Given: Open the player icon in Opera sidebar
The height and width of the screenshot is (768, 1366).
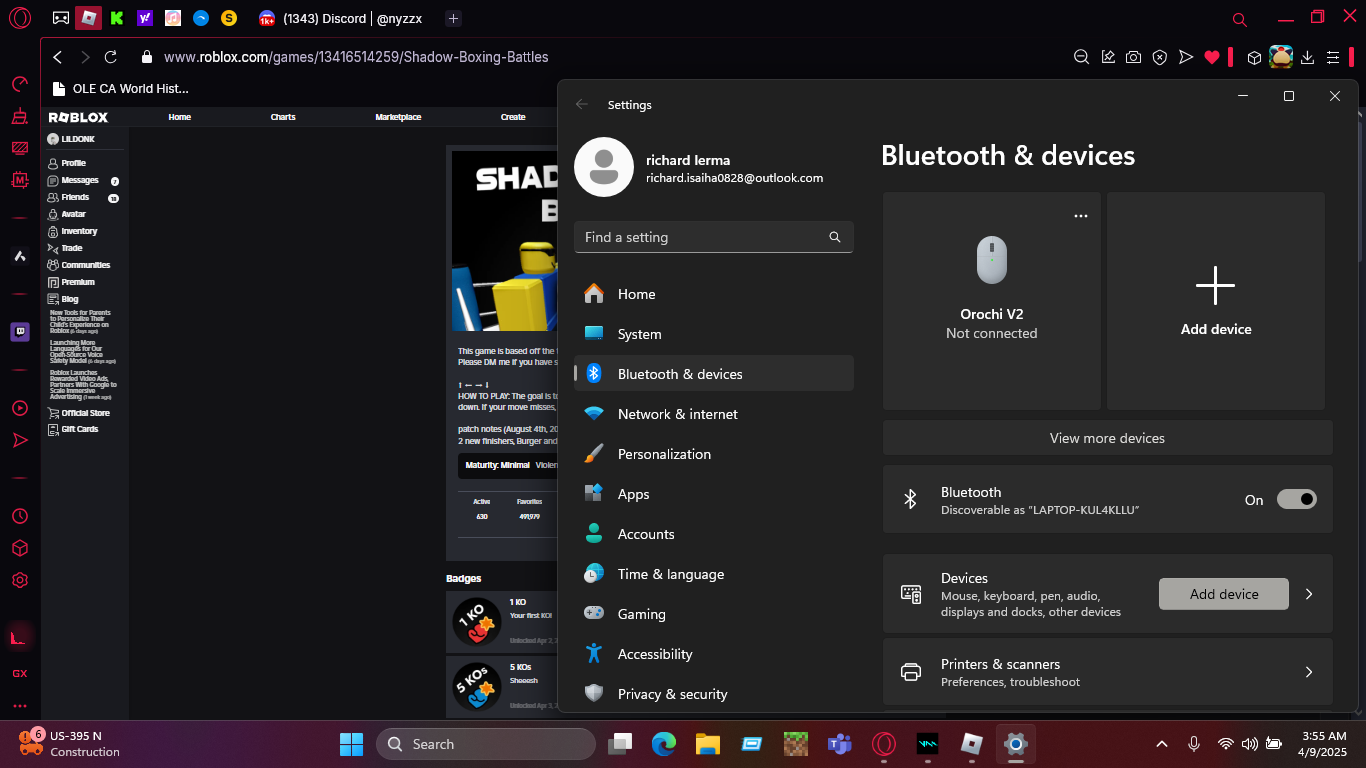Looking at the screenshot, I should click(20, 408).
